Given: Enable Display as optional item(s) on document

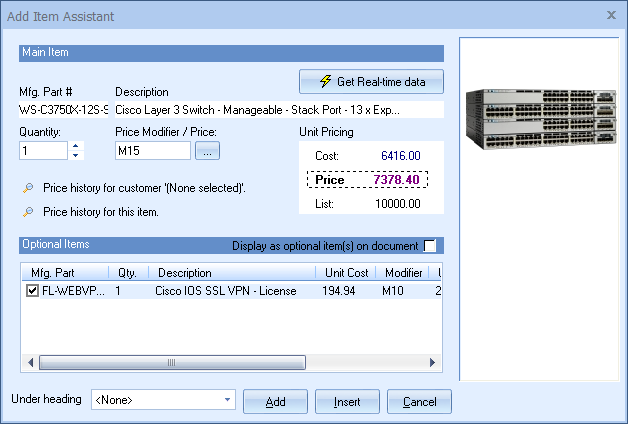Looking at the screenshot, I should pyautogui.click(x=430, y=246).
